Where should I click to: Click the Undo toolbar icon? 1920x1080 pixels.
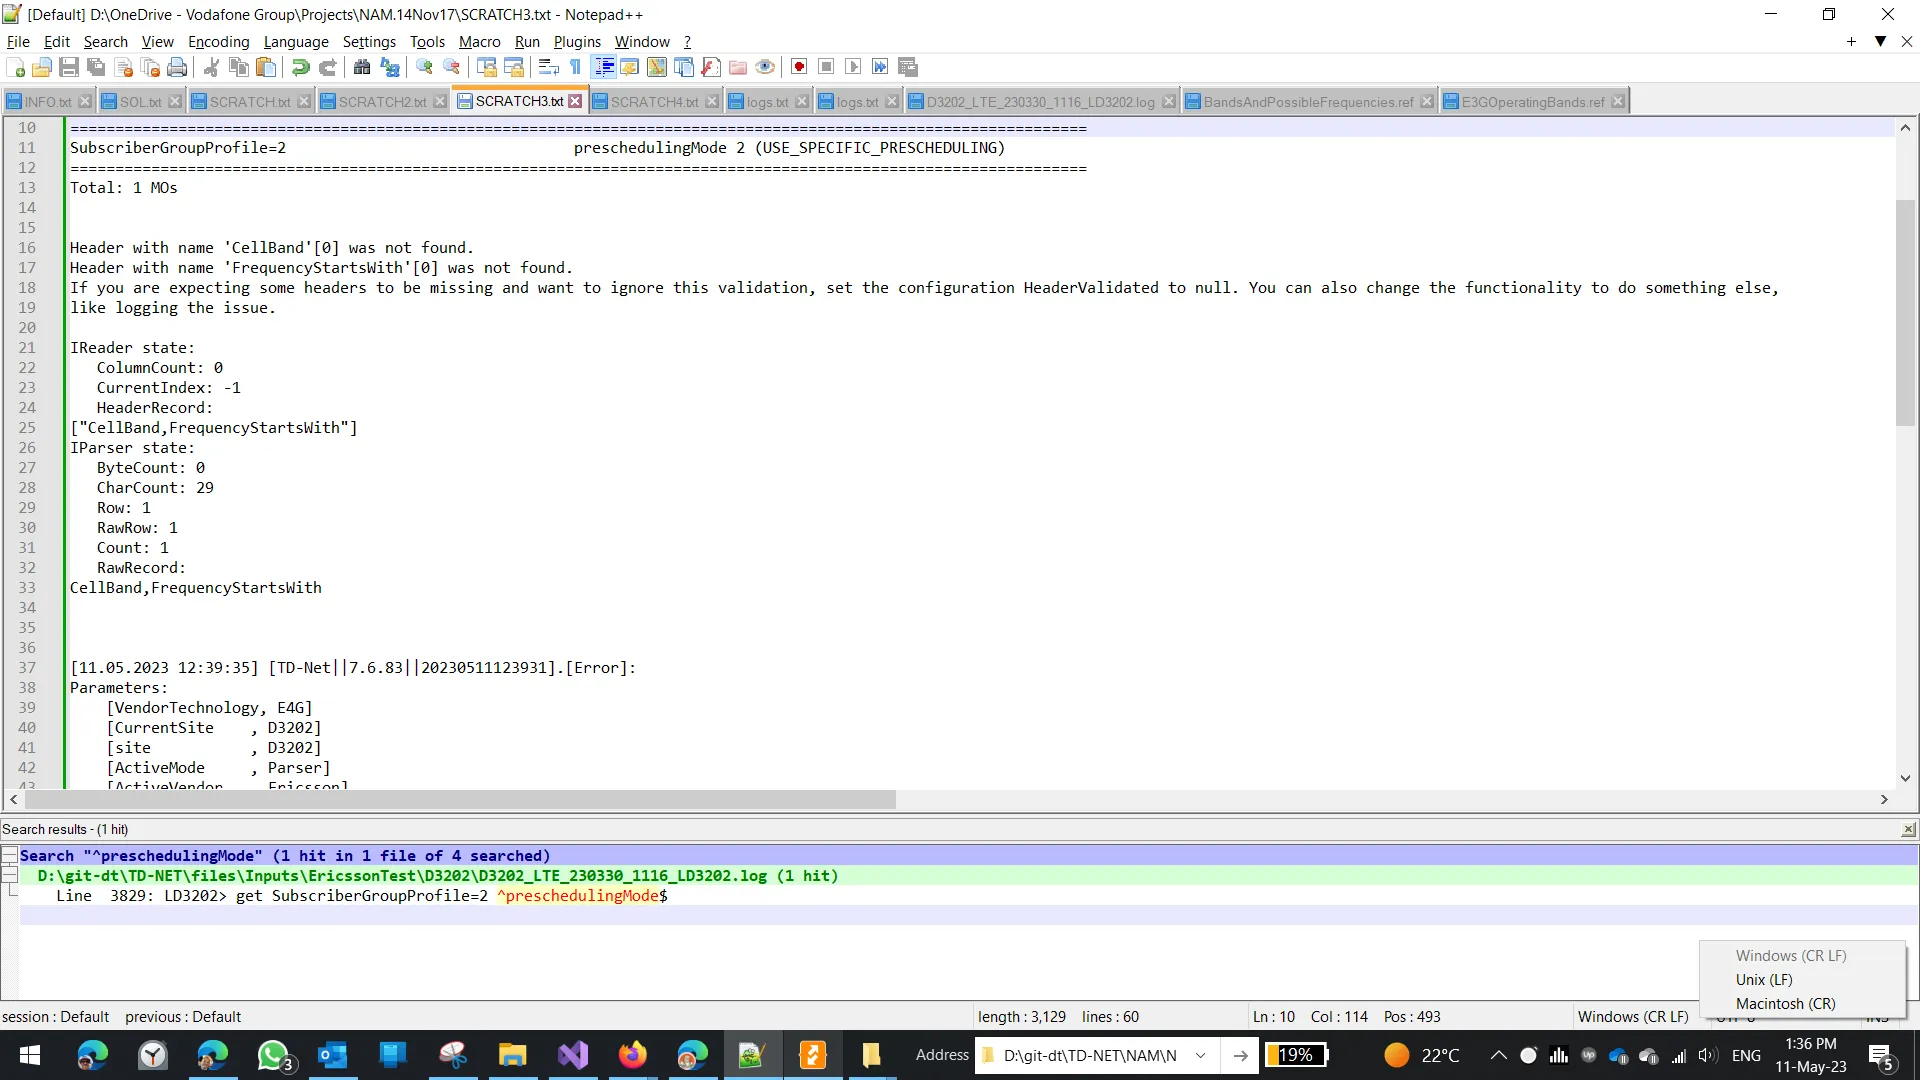(x=300, y=67)
